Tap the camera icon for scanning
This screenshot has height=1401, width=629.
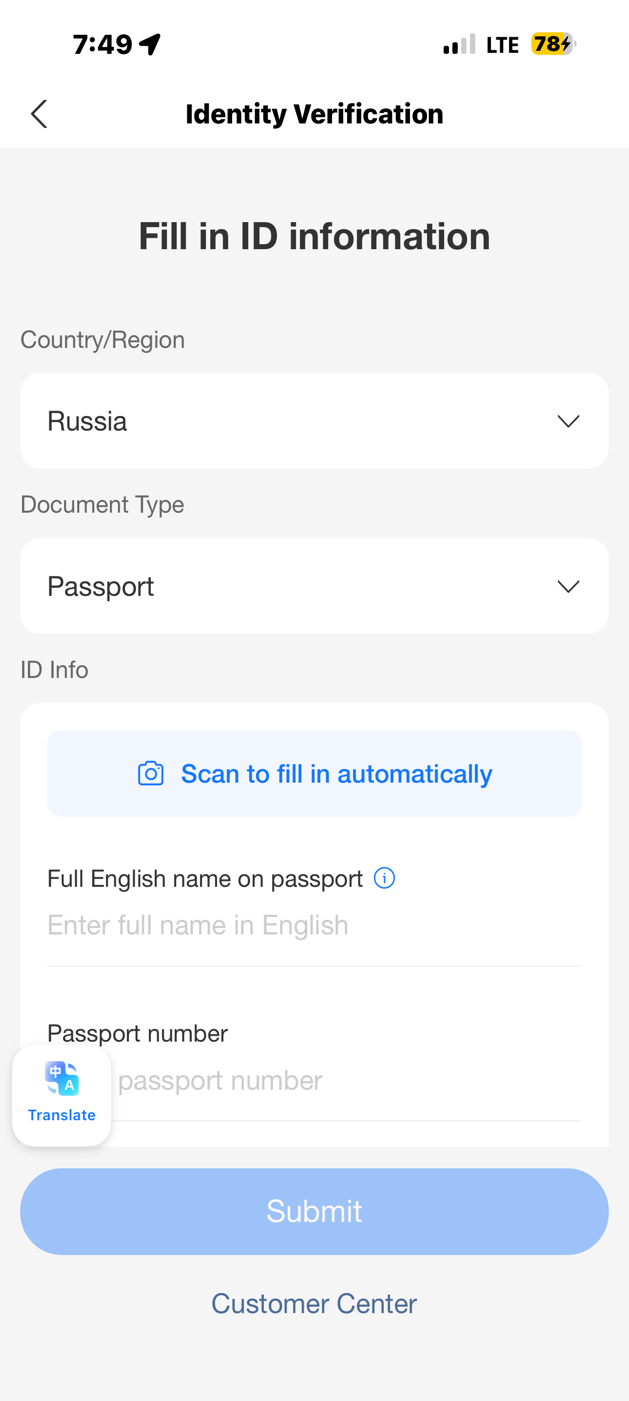click(151, 774)
